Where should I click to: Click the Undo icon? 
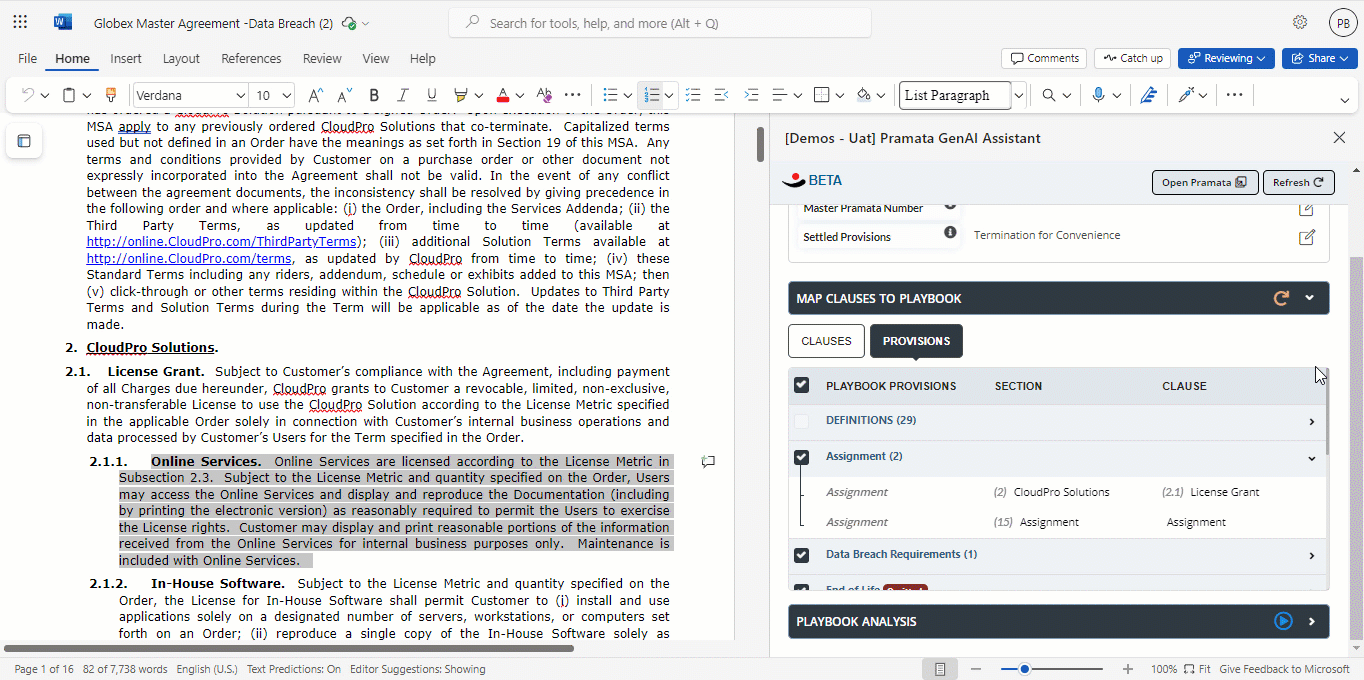pyautogui.click(x=28, y=95)
